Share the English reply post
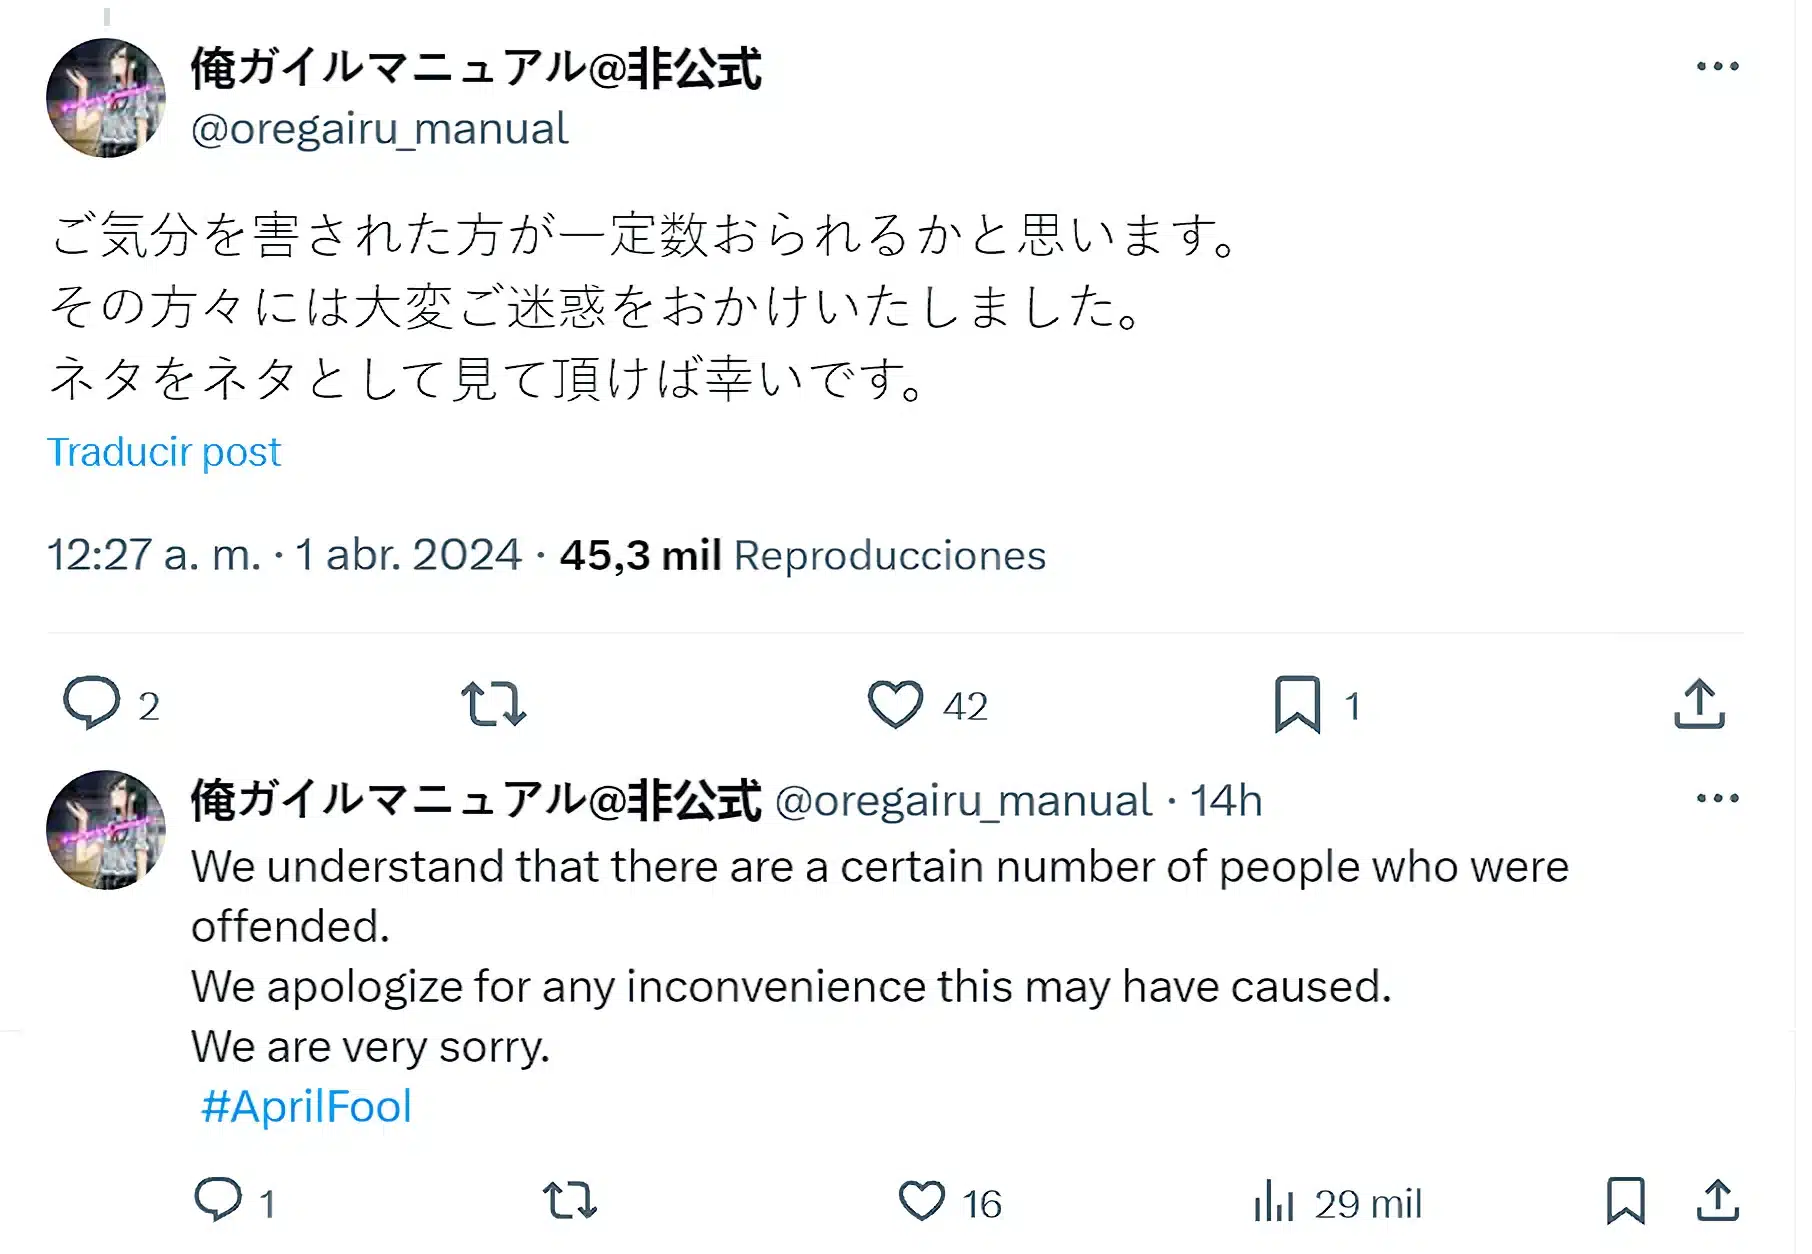The height and width of the screenshot is (1254, 1812). tap(1717, 1200)
